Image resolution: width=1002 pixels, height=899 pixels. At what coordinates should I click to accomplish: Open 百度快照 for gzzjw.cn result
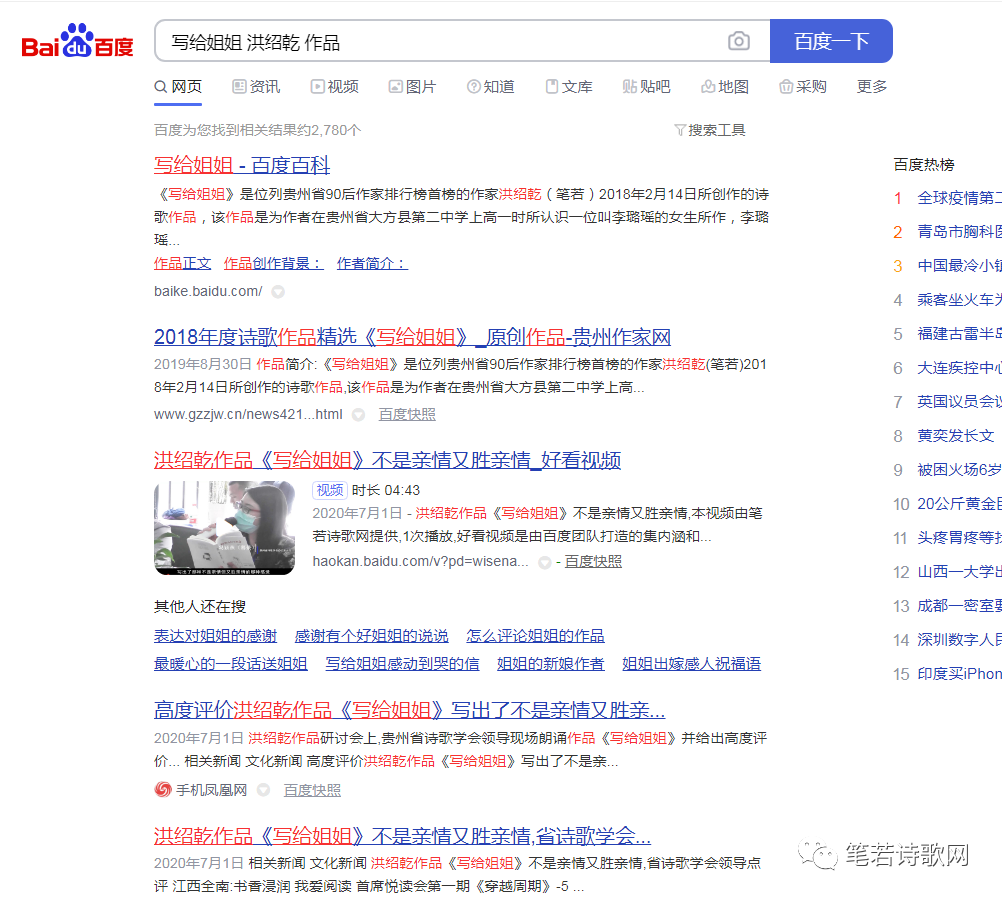point(407,415)
